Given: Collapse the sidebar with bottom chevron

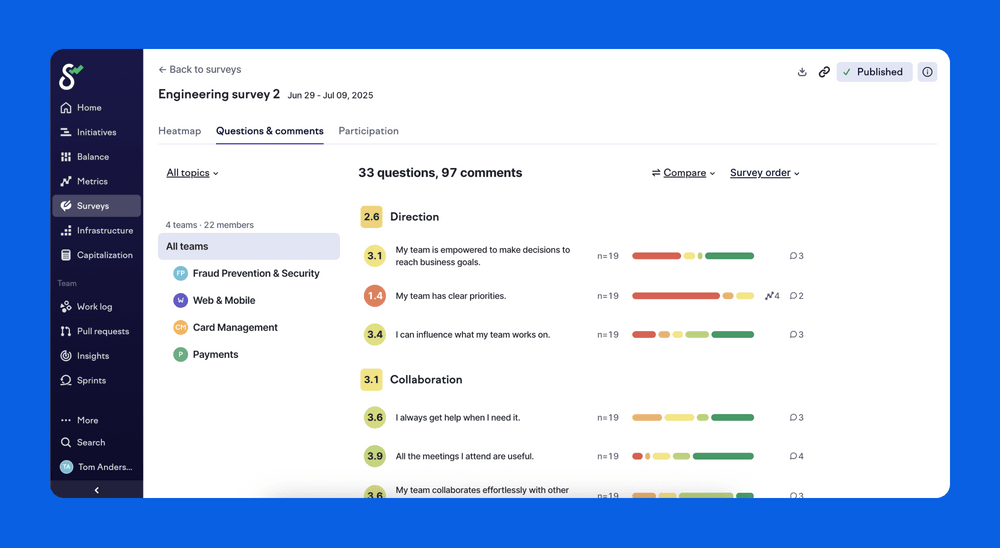Looking at the screenshot, I should [x=96, y=490].
